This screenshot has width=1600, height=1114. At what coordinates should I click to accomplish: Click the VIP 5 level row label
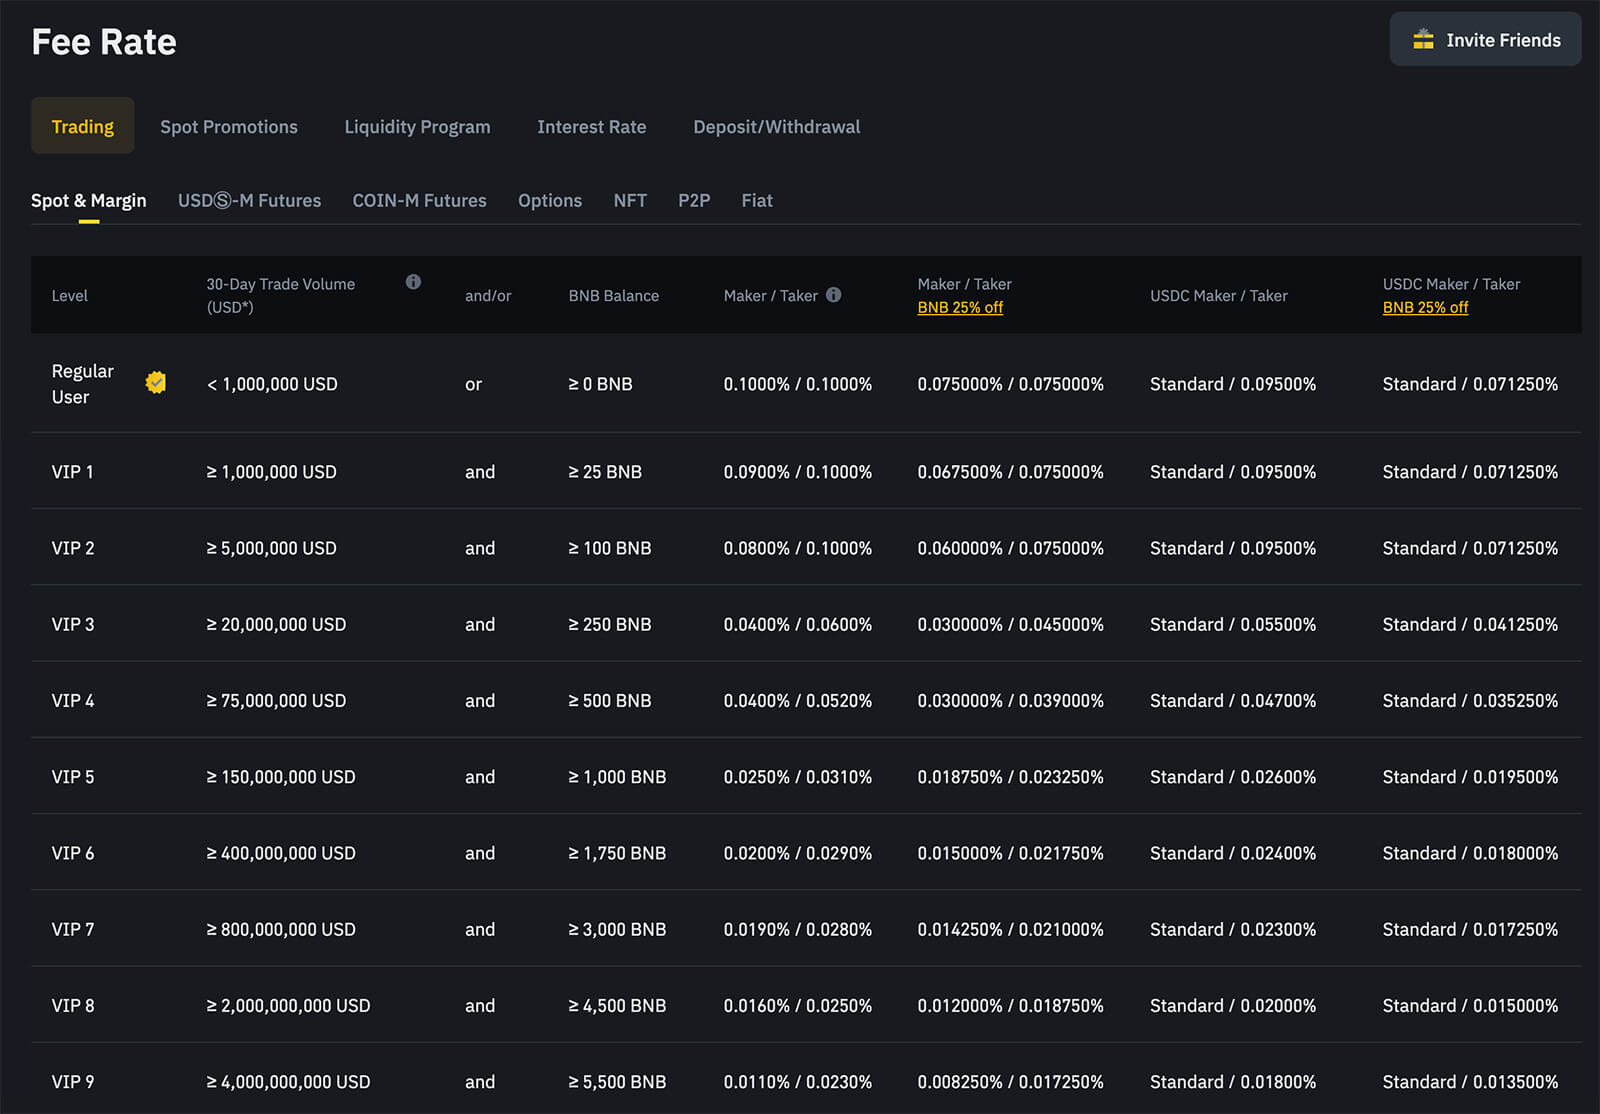pos(73,777)
